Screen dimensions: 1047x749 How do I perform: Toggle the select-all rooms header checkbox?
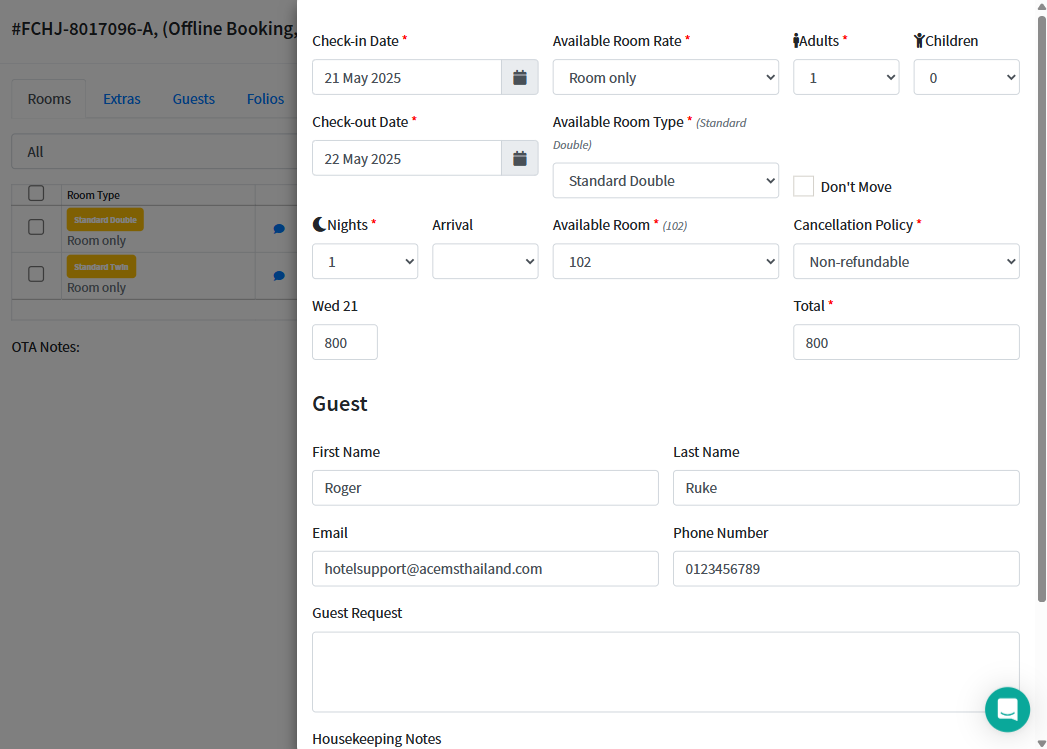coord(36,194)
